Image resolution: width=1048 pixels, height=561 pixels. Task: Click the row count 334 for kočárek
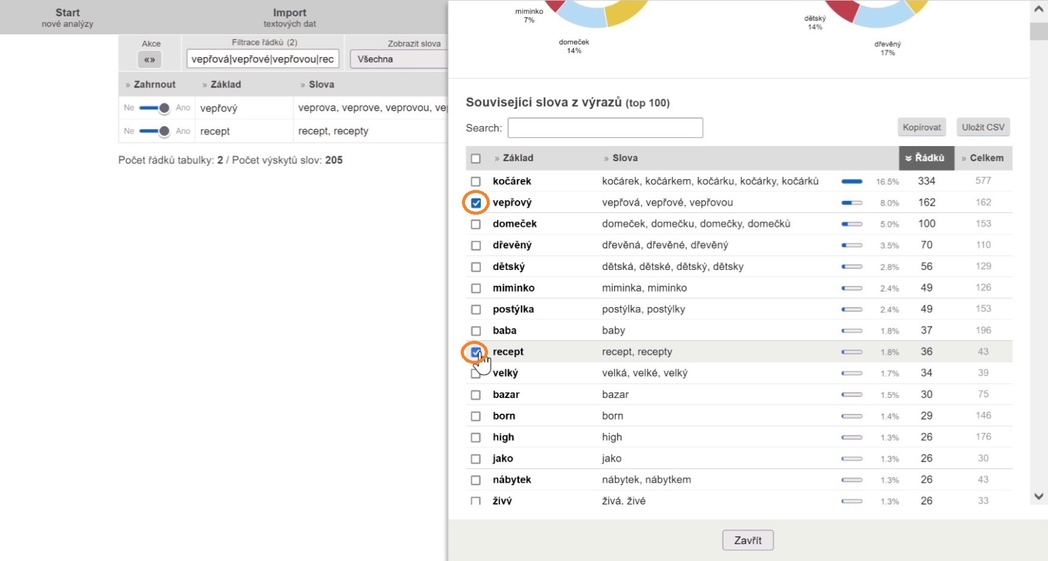point(926,181)
